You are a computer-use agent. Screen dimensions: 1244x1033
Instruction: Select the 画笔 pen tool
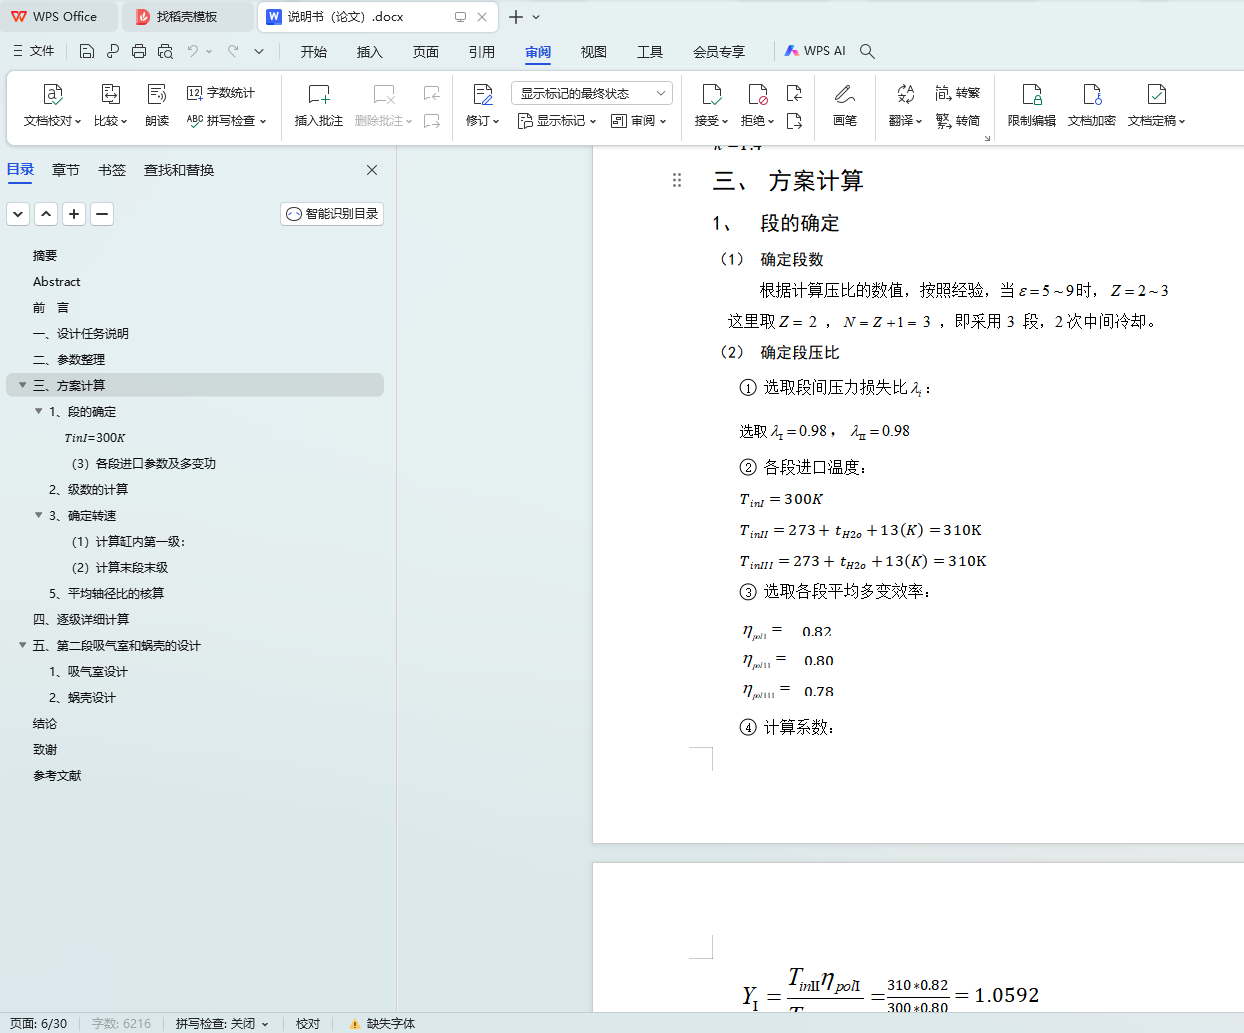pyautogui.click(x=845, y=106)
